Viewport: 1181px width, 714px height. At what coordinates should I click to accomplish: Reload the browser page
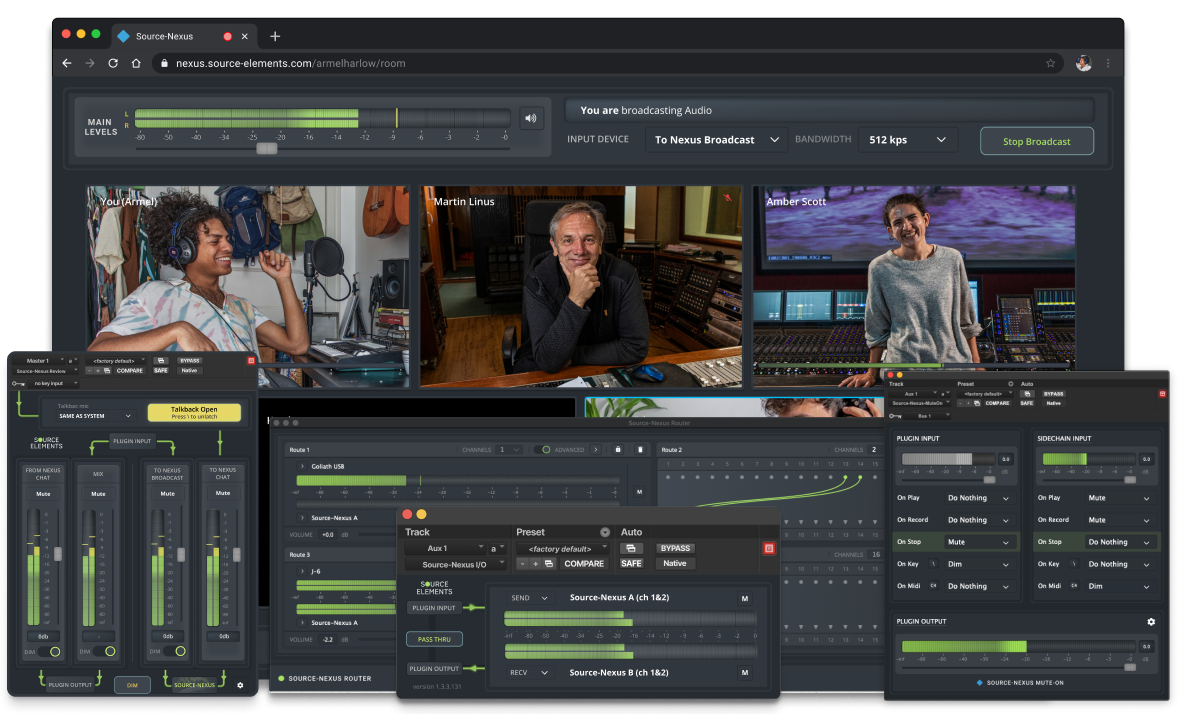point(113,63)
